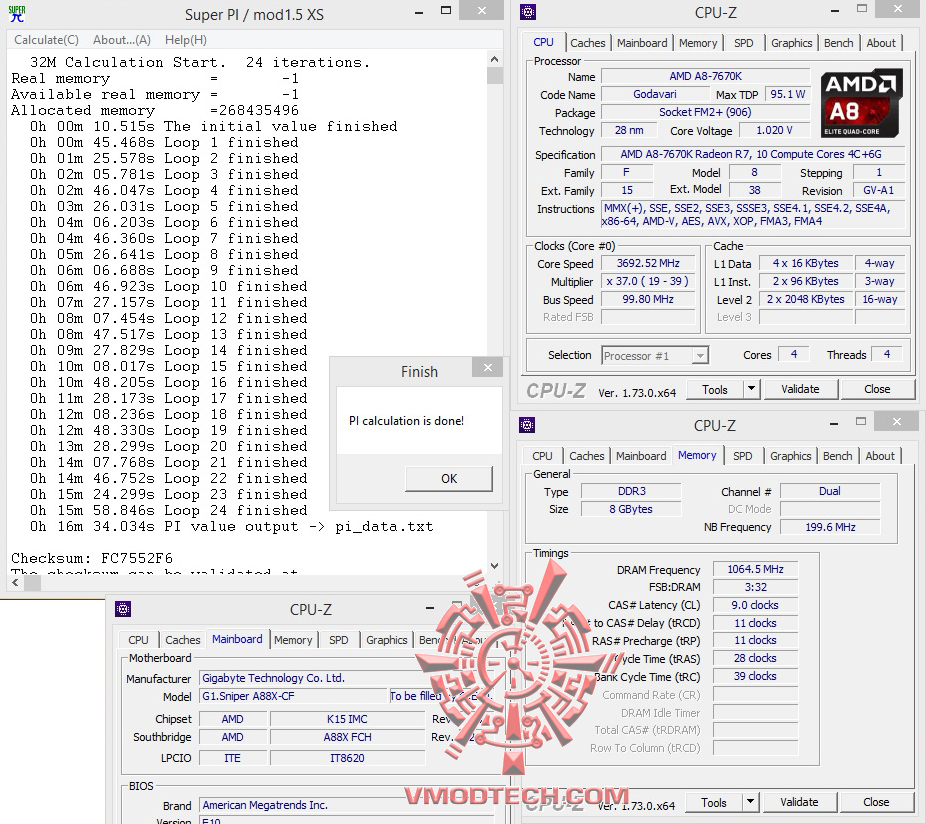Switch to Mainboard tab in Memory CPU-Z window
926x824 pixels.
coord(641,456)
